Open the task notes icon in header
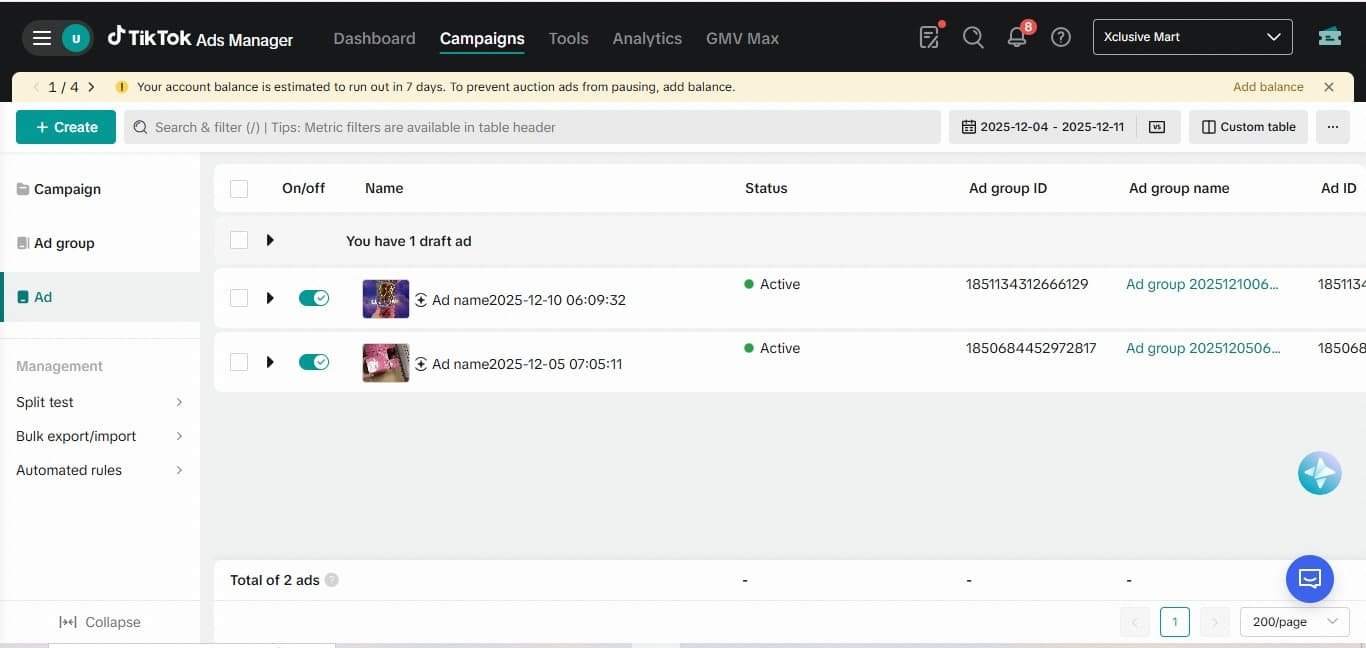1366x648 pixels. (x=929, y=38)
